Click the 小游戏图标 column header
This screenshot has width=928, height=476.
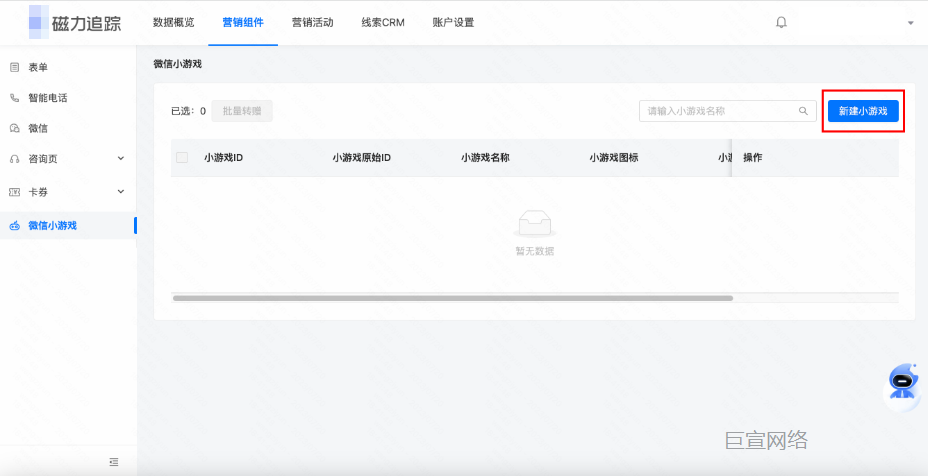(614, 158)
